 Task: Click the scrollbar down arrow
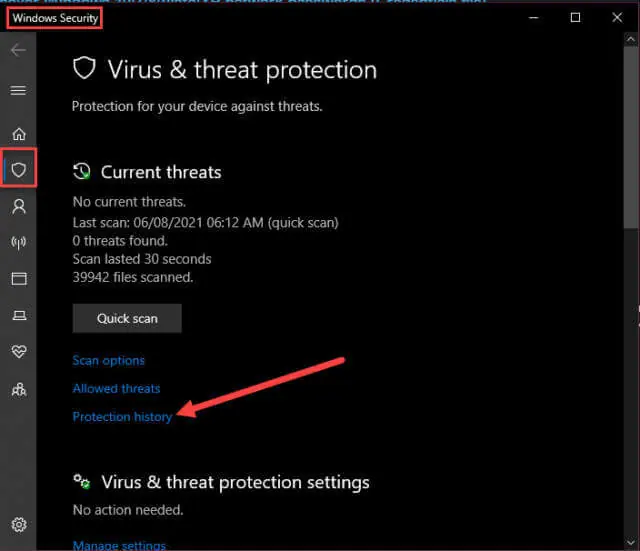[x=631, y=542]
